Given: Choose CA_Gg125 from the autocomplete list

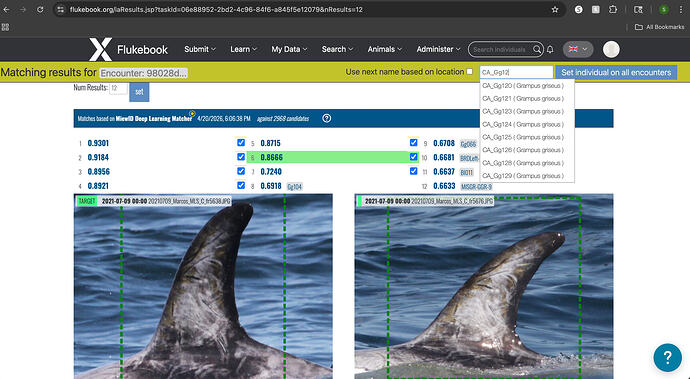Looking at the screenshot, I should (527, 137).
